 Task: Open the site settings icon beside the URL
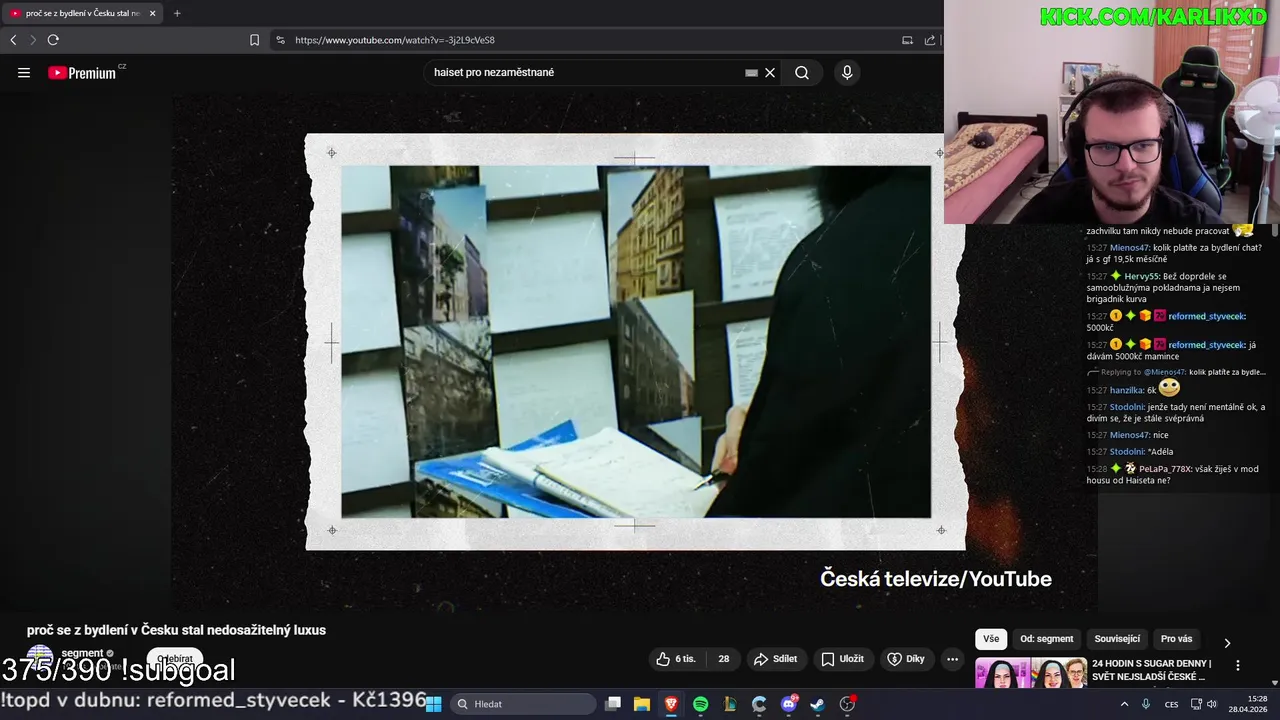280,40
